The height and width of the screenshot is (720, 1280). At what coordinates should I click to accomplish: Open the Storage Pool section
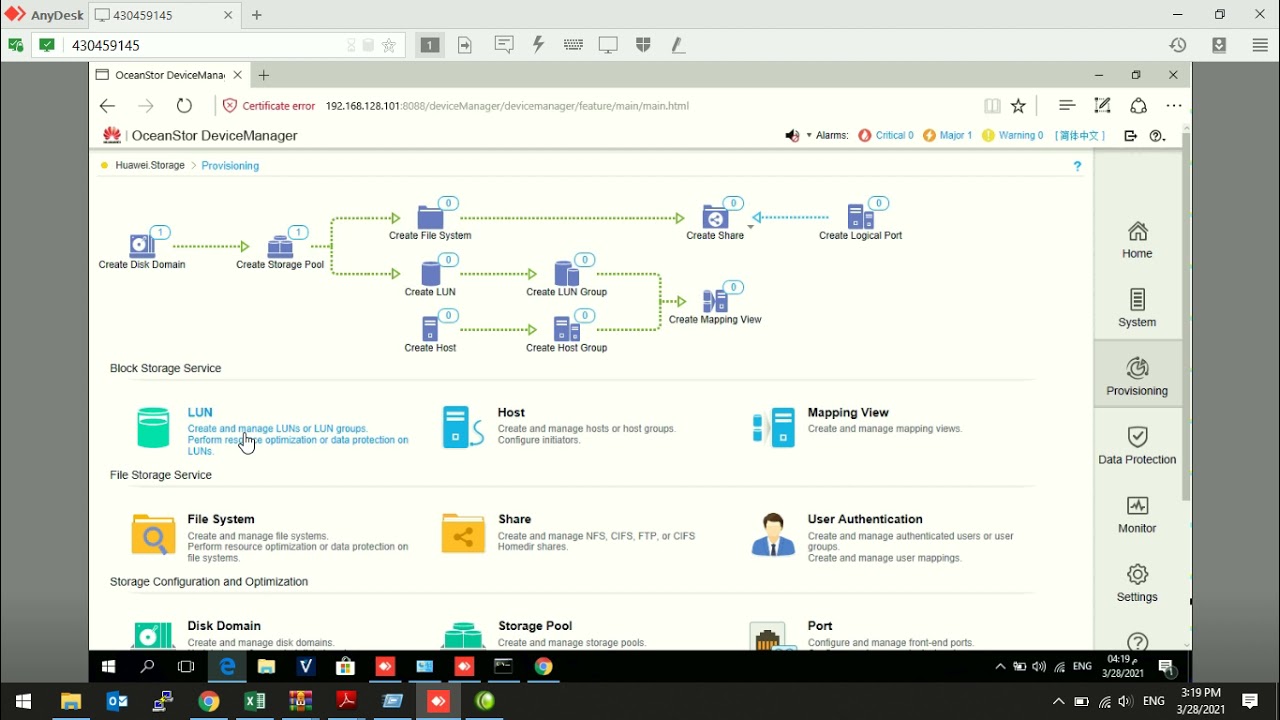(x=535, y=626)
